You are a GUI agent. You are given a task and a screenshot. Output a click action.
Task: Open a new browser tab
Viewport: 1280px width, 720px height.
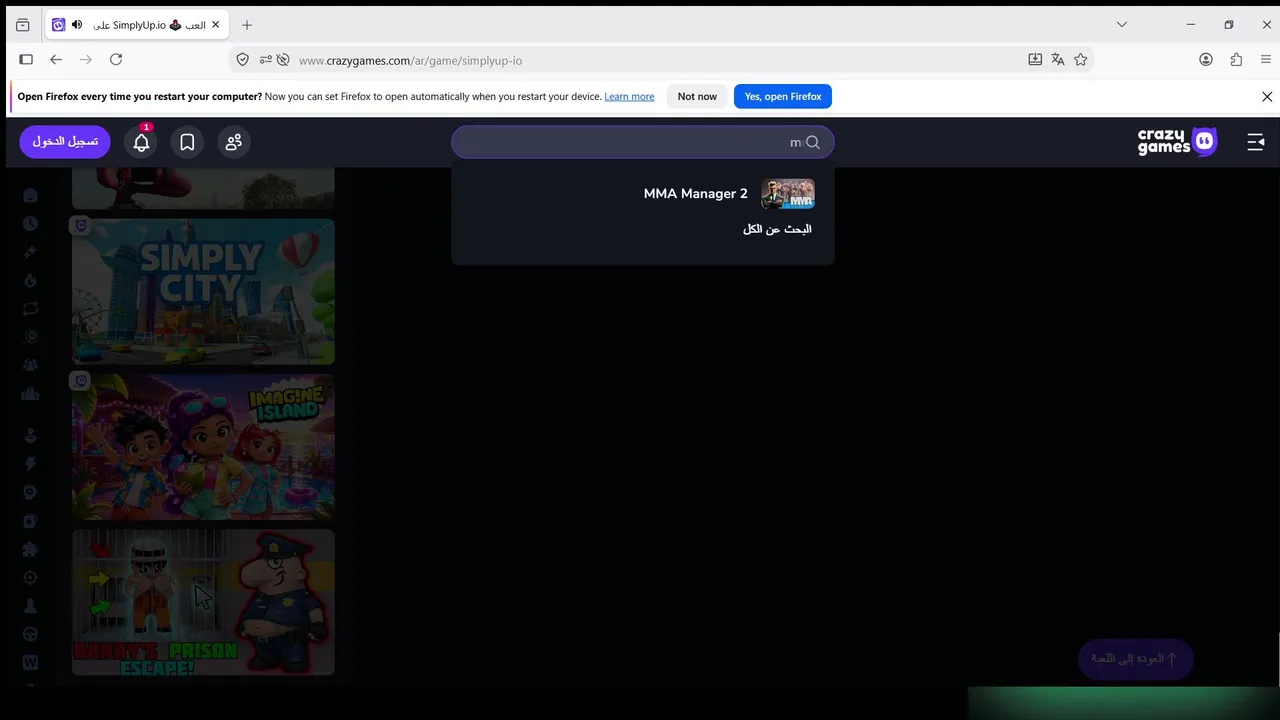point(247,25)
